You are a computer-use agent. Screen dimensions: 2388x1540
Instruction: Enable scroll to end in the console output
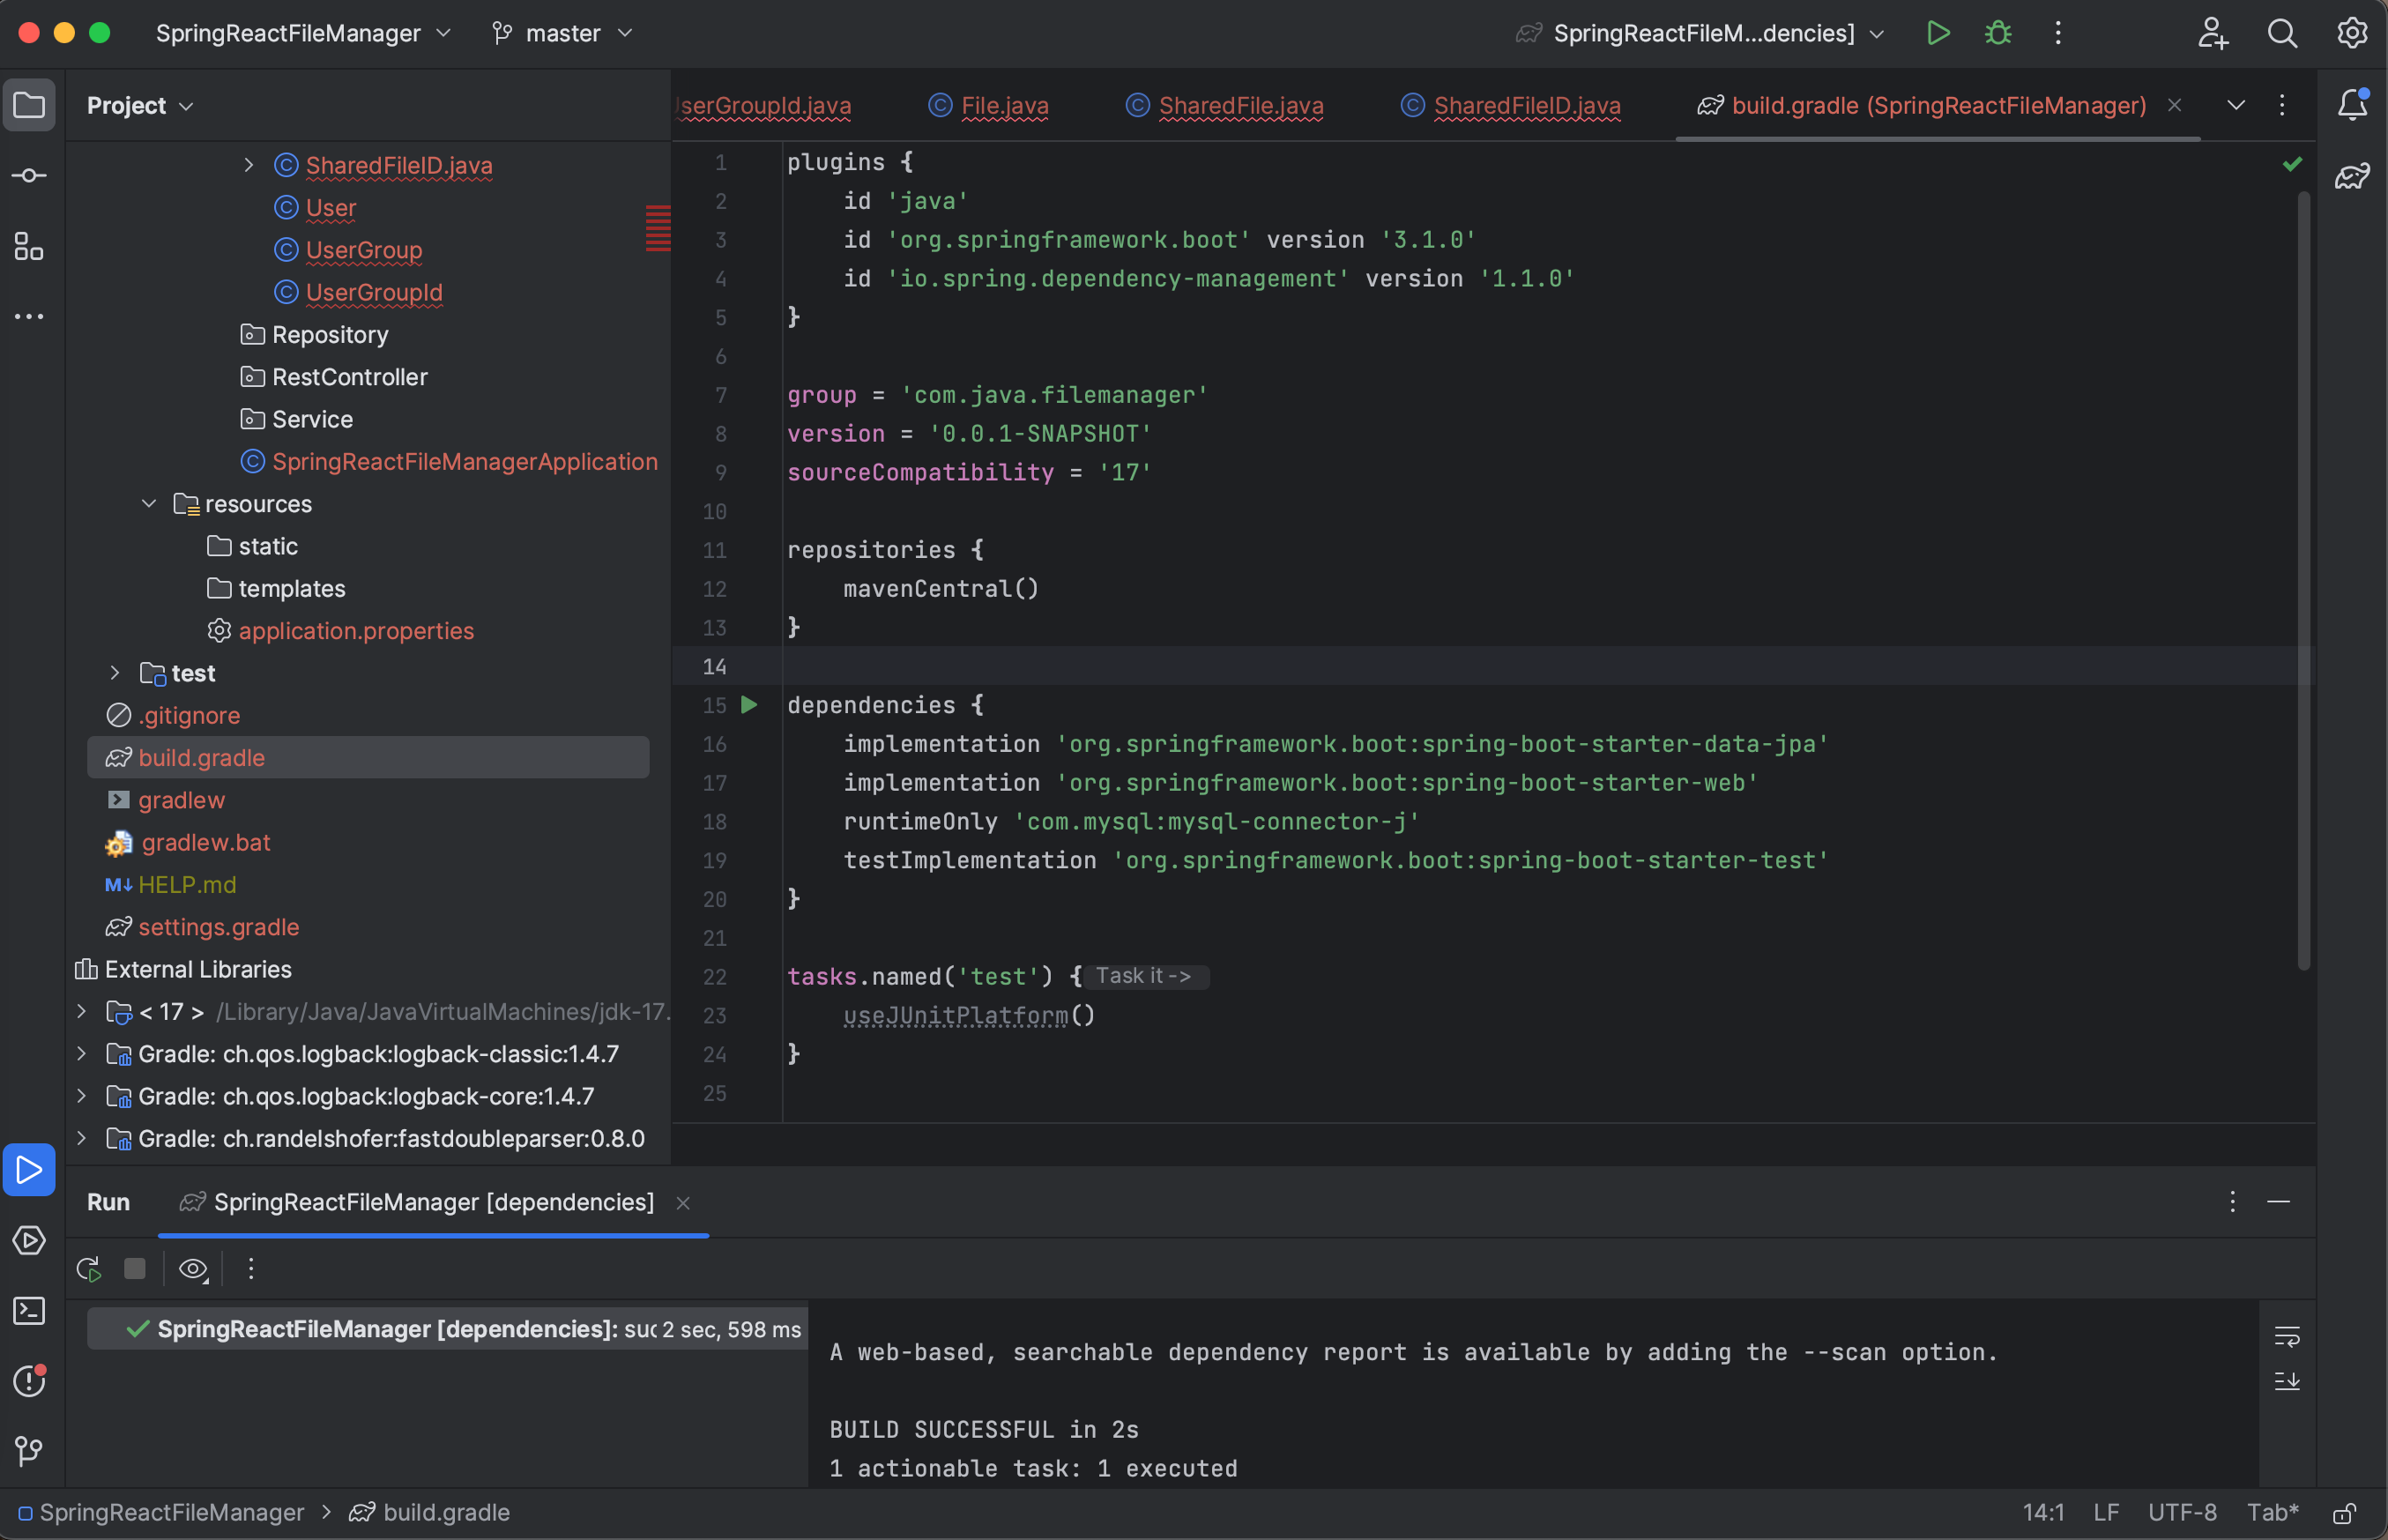[x=2287, y=1382]
